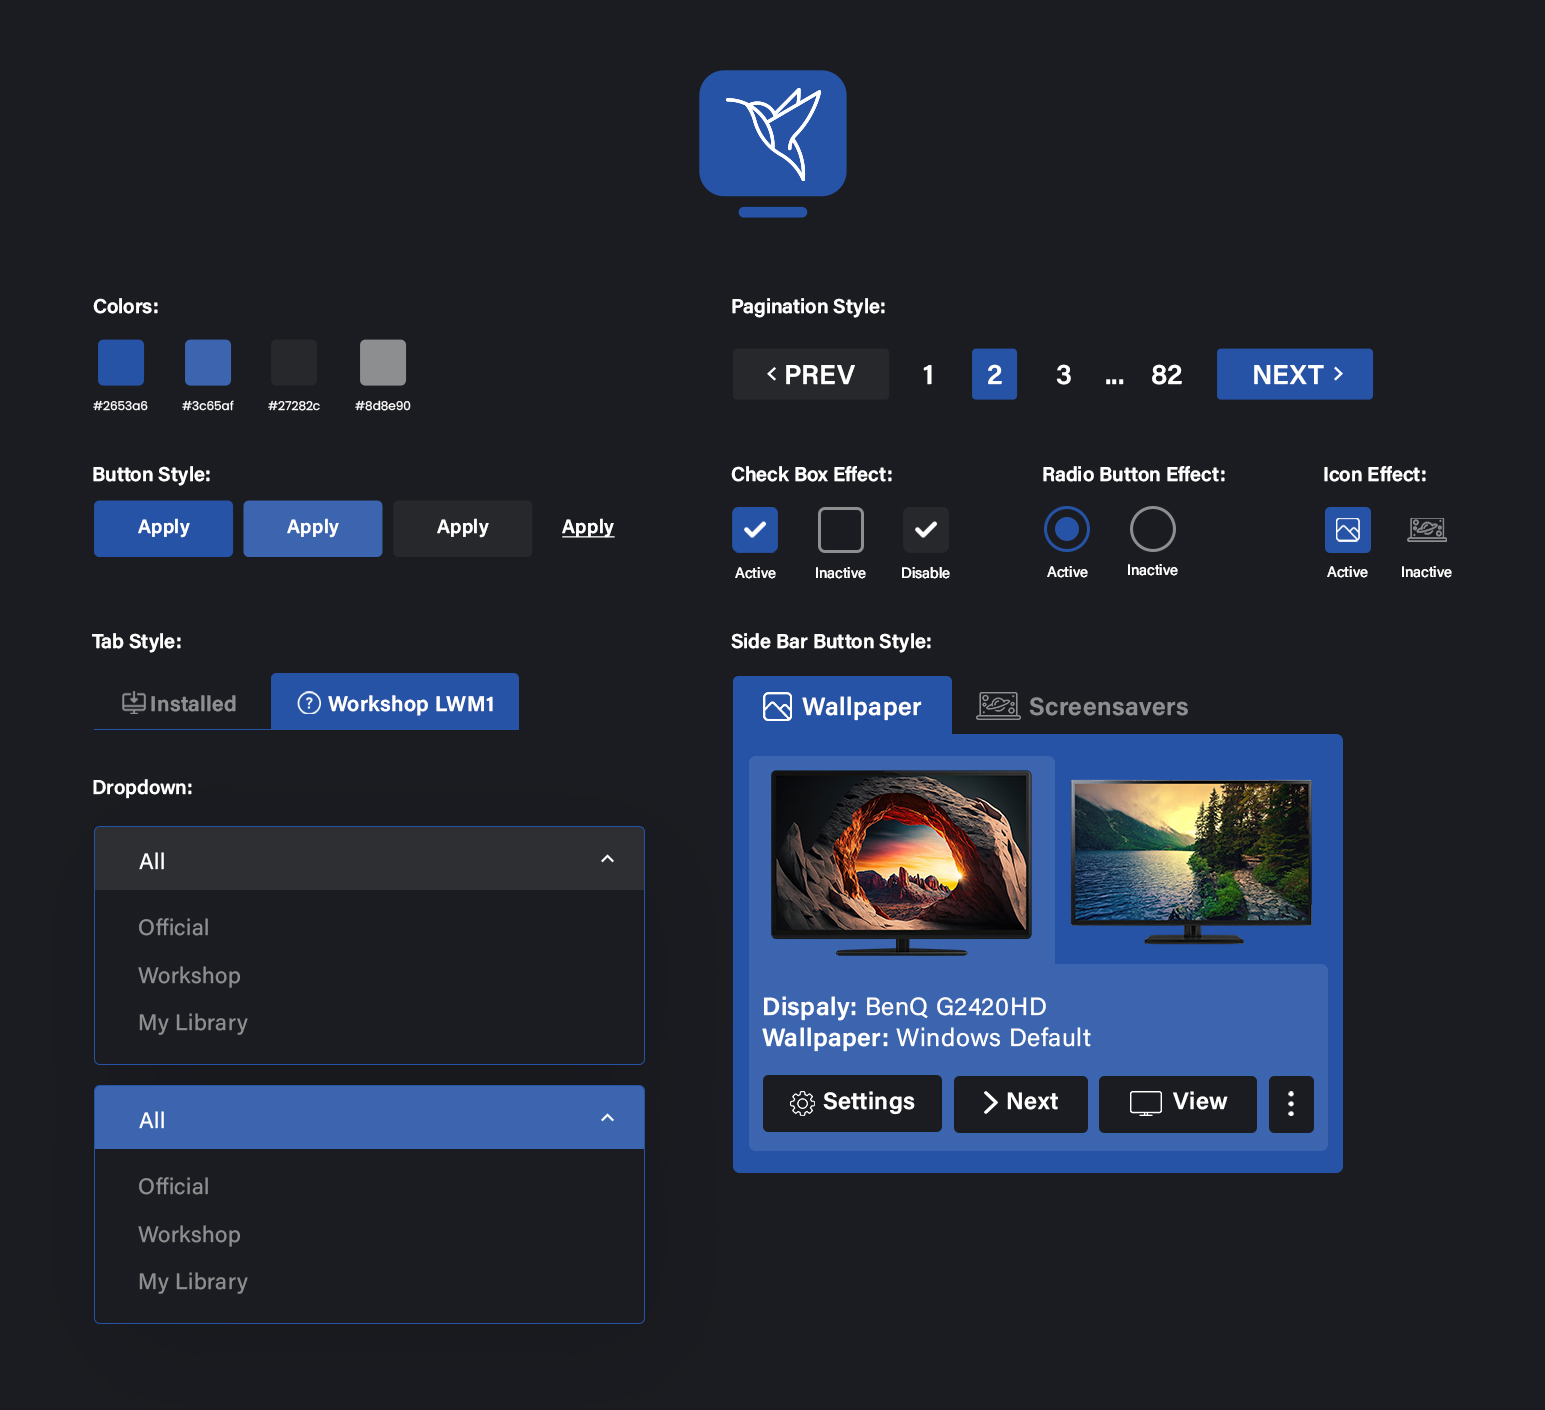Click the underlined Apply text link
Viewport: 1545px width, 1410px height.
point(587,527)
